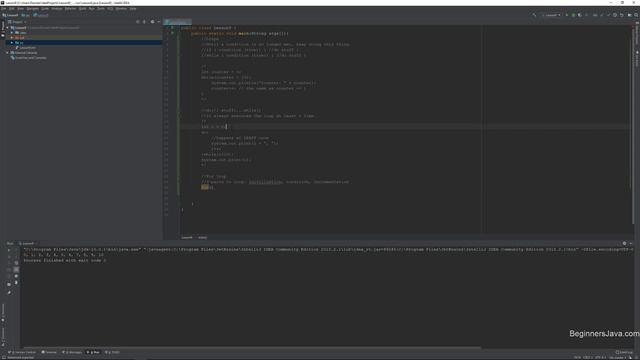Select the Lesson8.java editor tab
Image resolution: width=640 pixels, height=360 pixels.
(x=178, y=22)
